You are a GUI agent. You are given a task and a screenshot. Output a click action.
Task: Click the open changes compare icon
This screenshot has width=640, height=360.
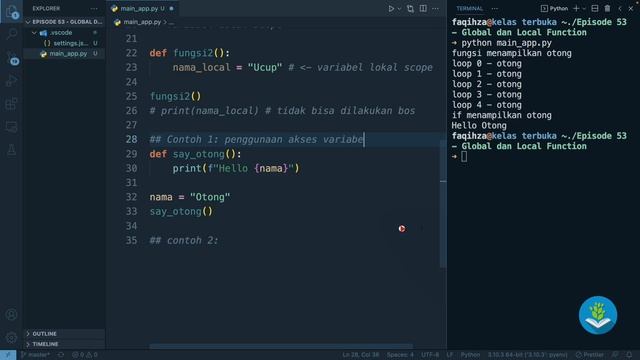pyautogui.click(x=410, y=9)
